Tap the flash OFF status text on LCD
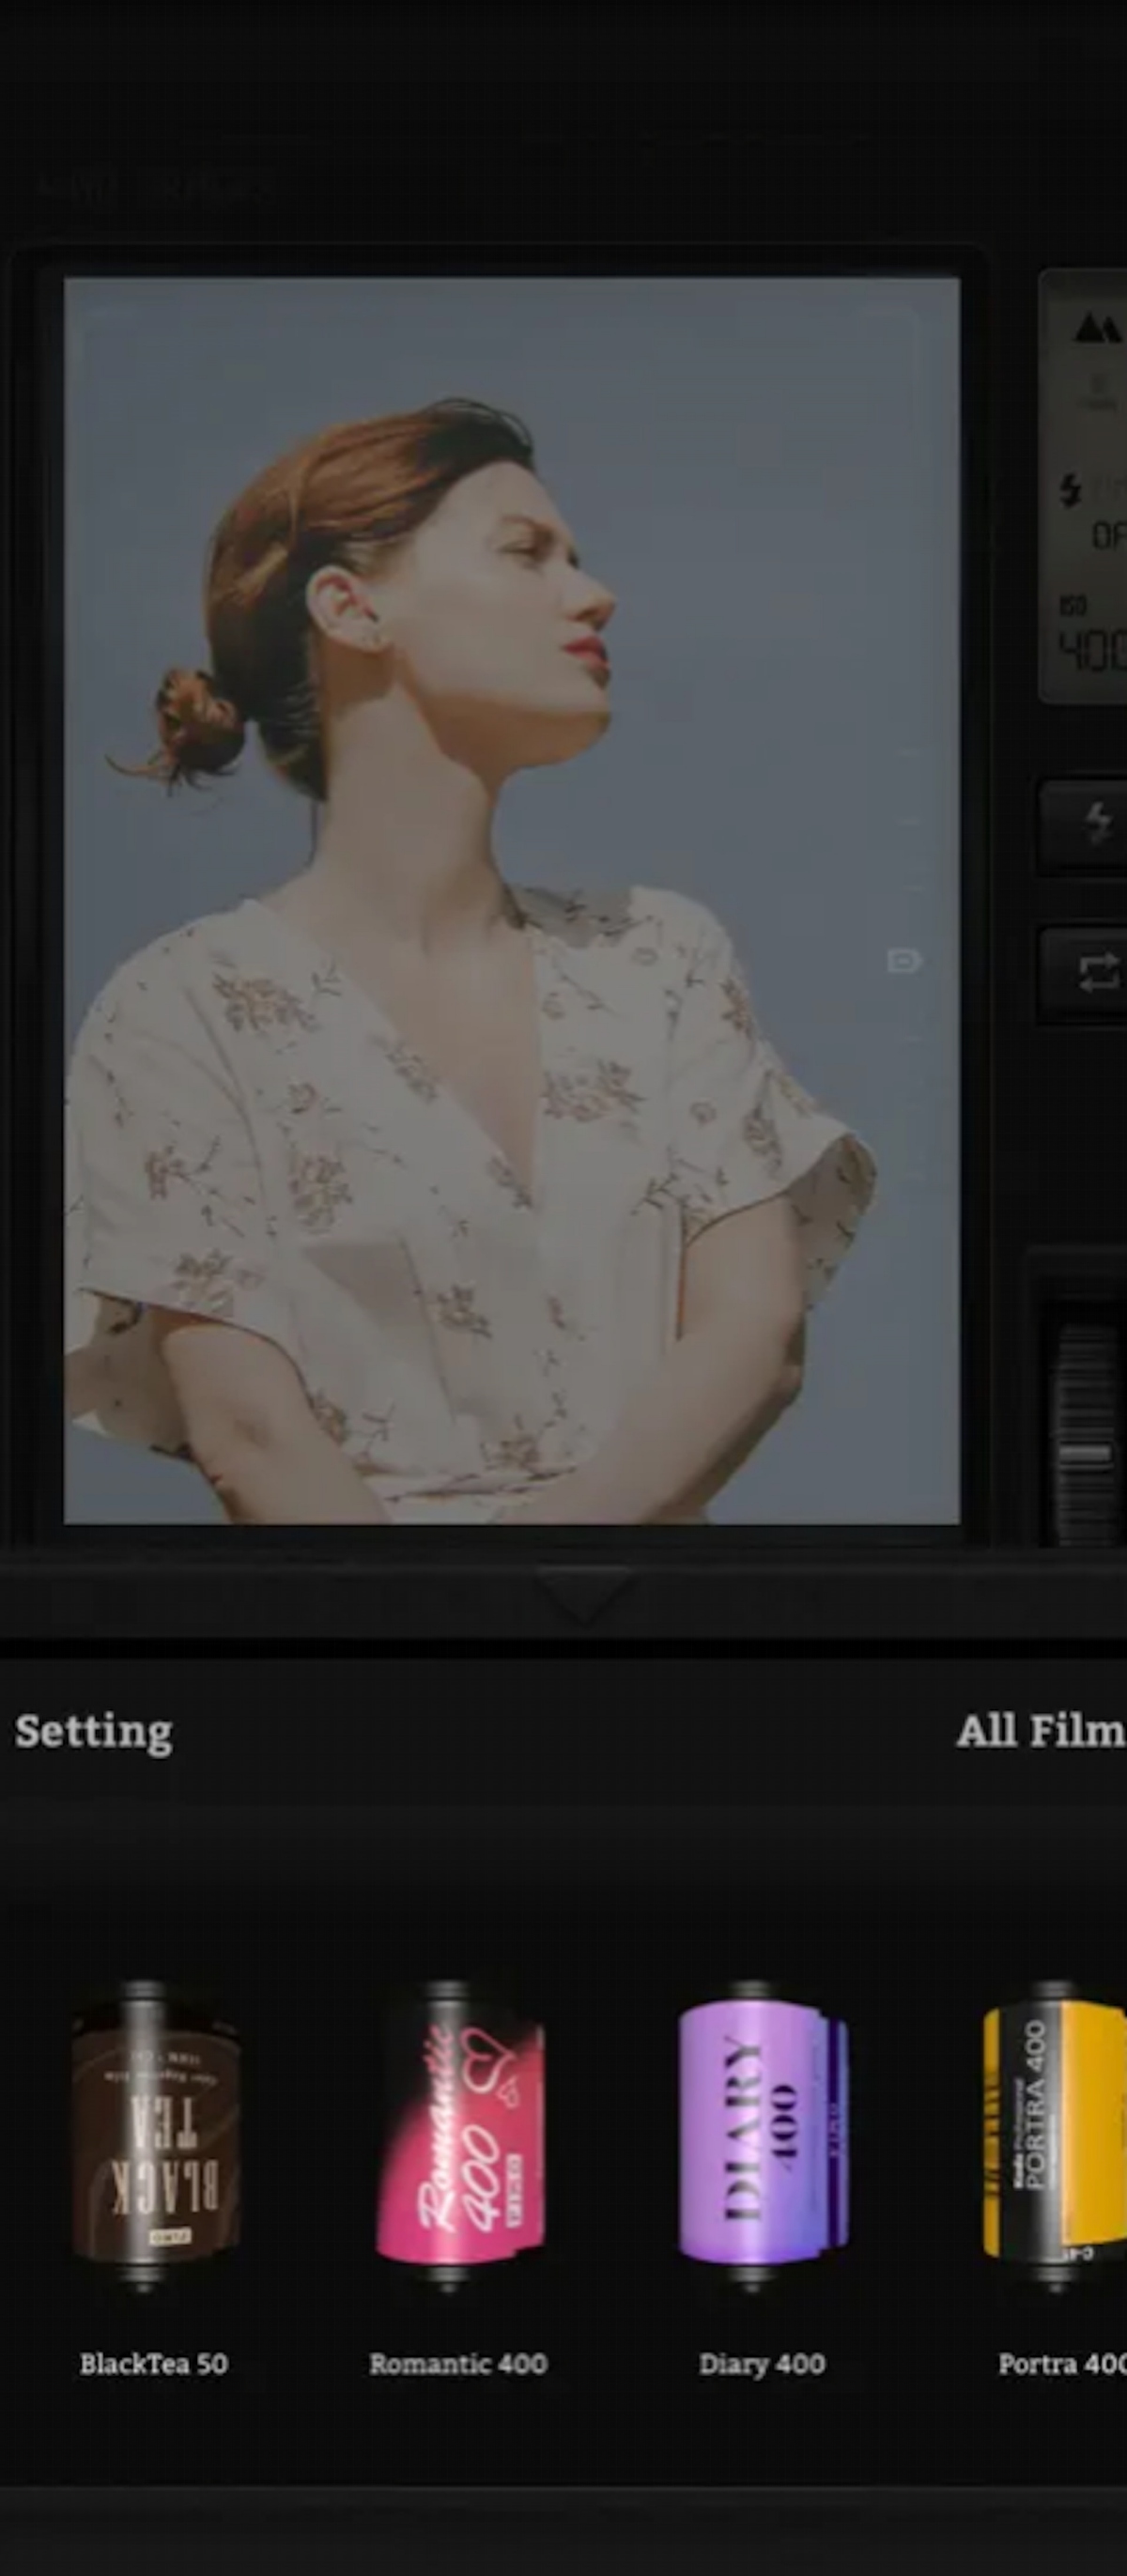 (x=1107, y=537)
